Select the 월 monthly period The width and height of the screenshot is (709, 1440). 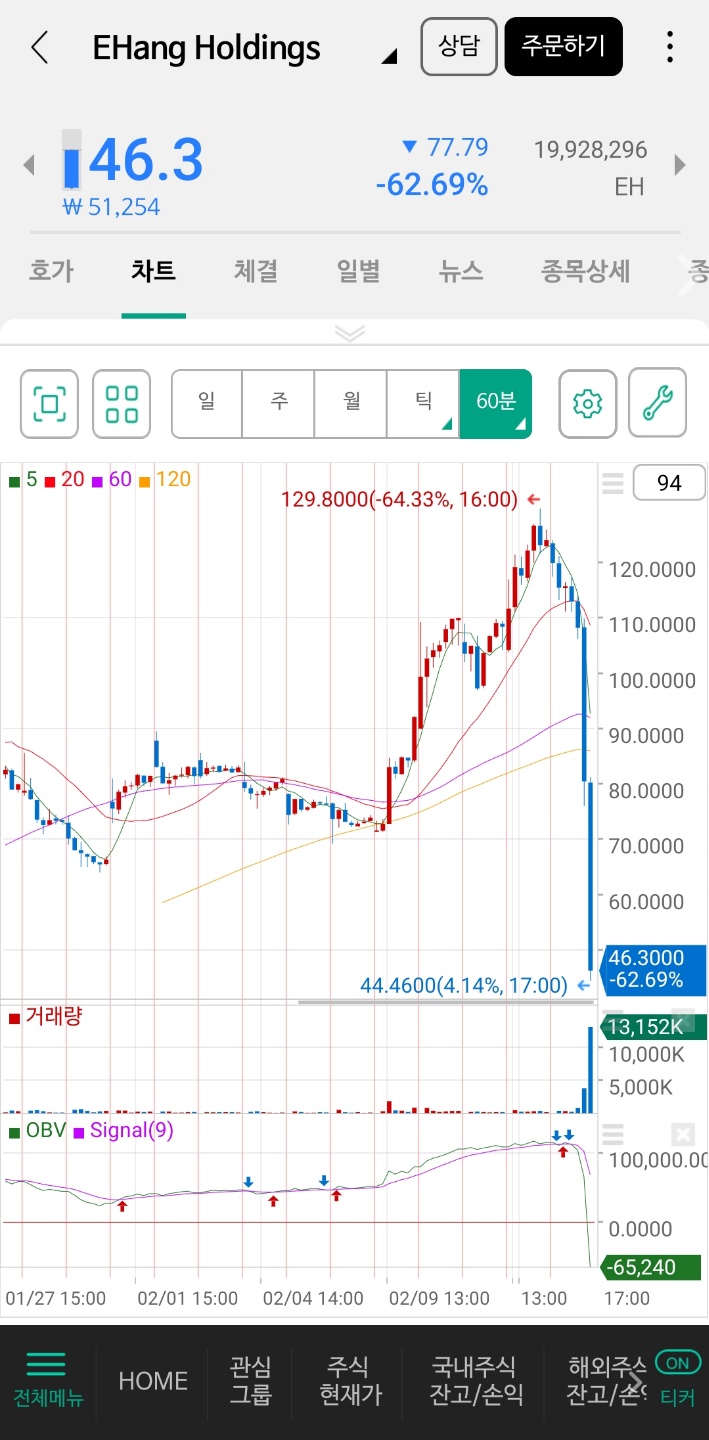coord(351,404)
